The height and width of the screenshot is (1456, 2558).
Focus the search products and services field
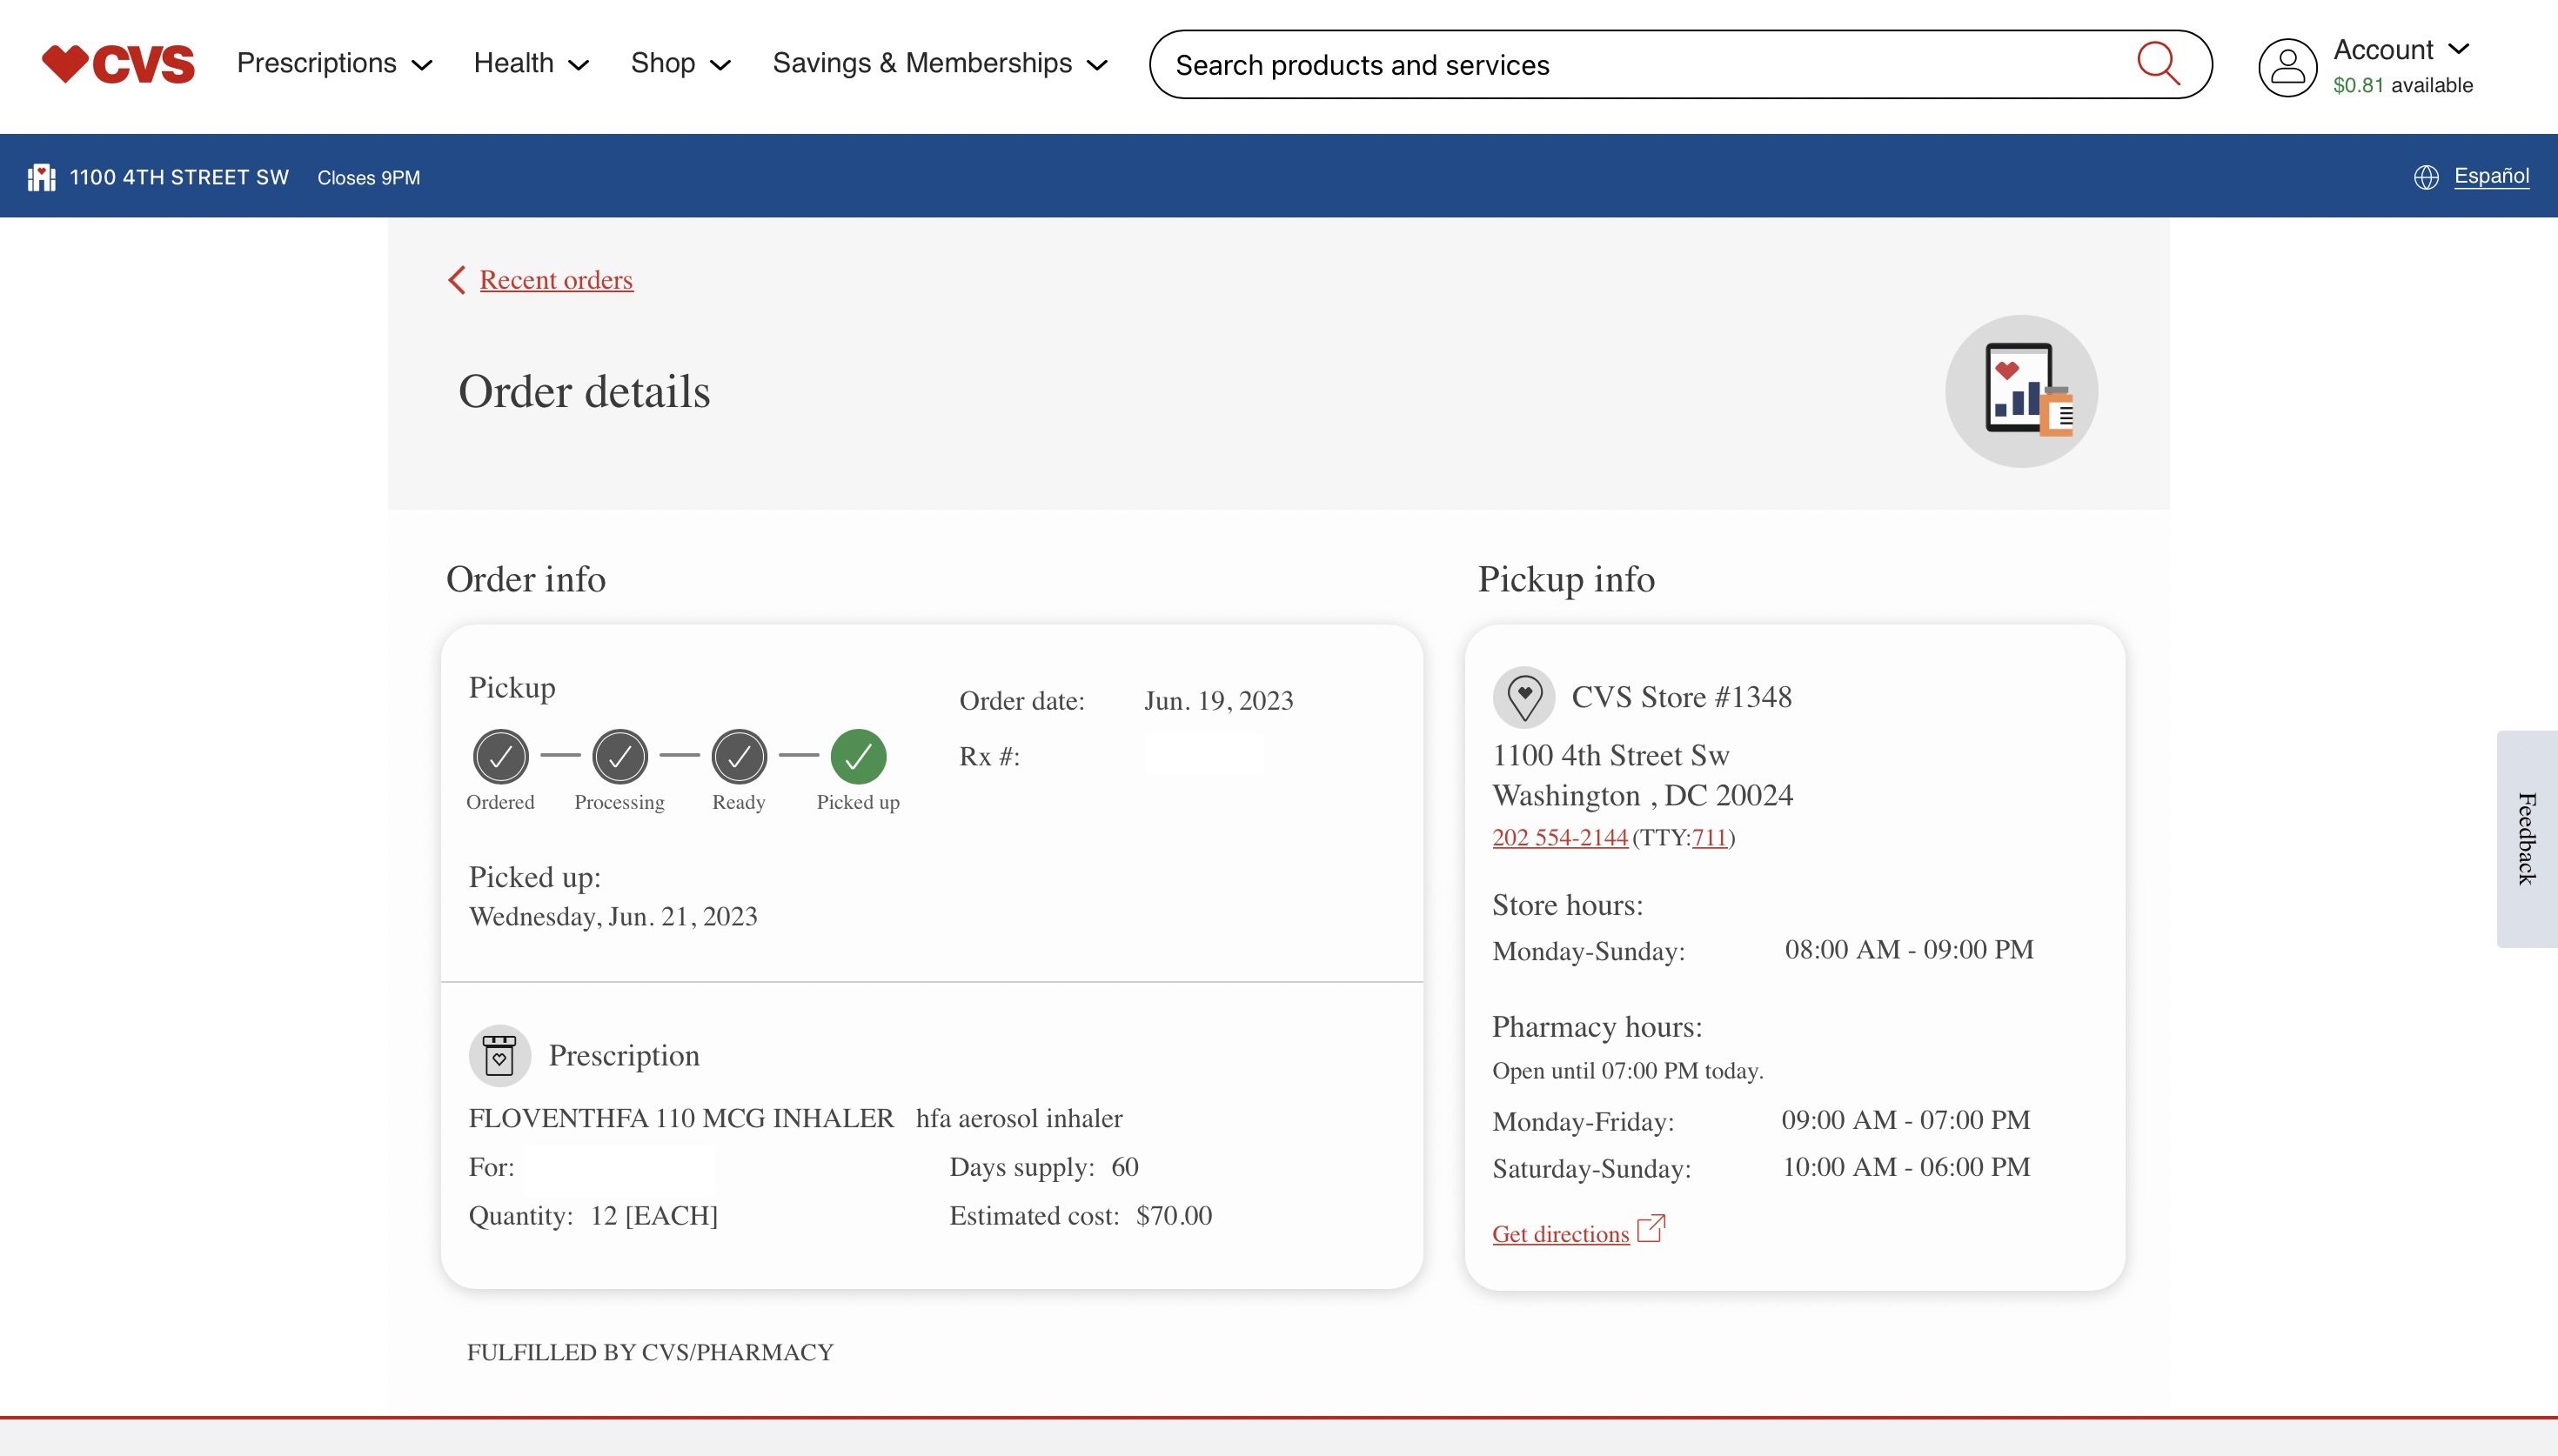point(1640,65)
